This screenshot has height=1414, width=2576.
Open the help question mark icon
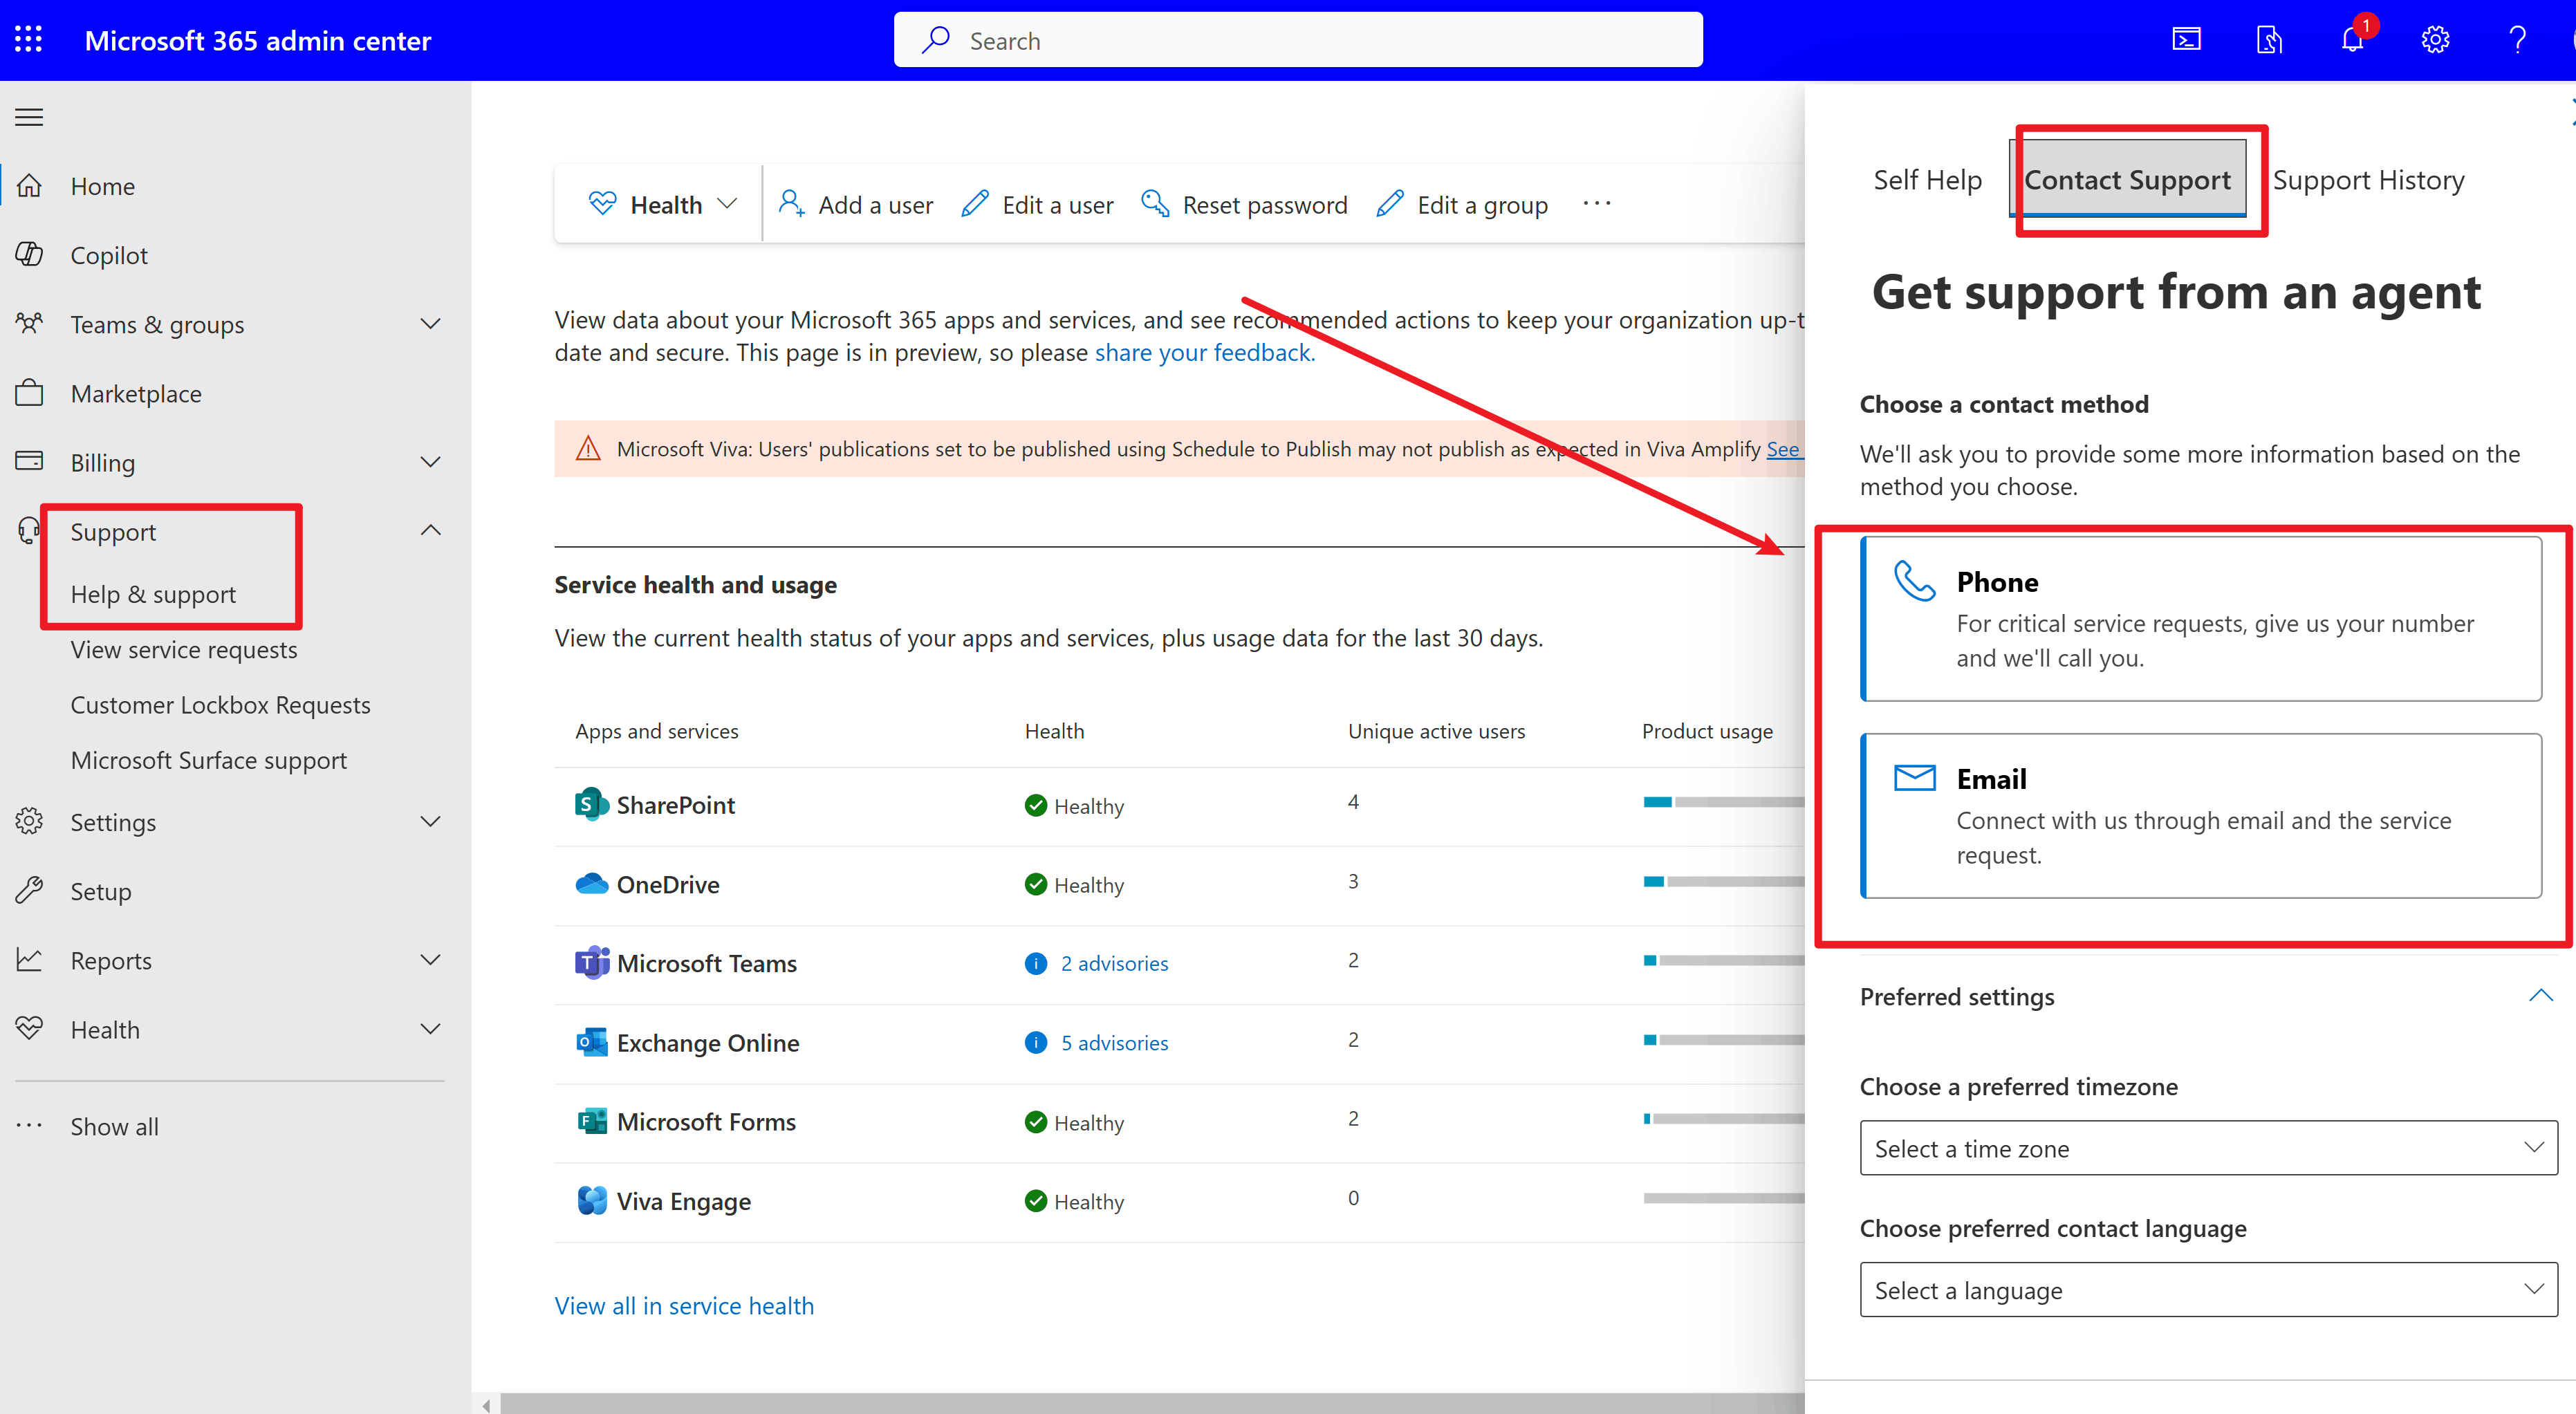tap(2518, 40)
